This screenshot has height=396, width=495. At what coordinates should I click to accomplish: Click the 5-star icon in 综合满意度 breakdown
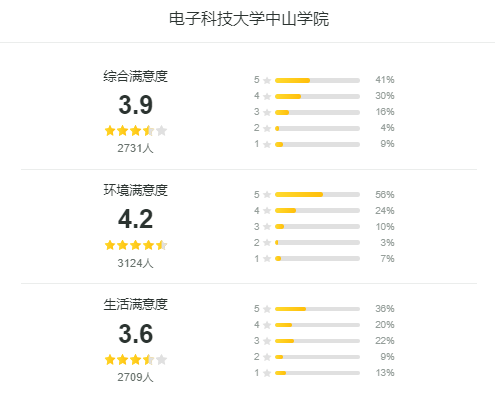pos(267,80)
